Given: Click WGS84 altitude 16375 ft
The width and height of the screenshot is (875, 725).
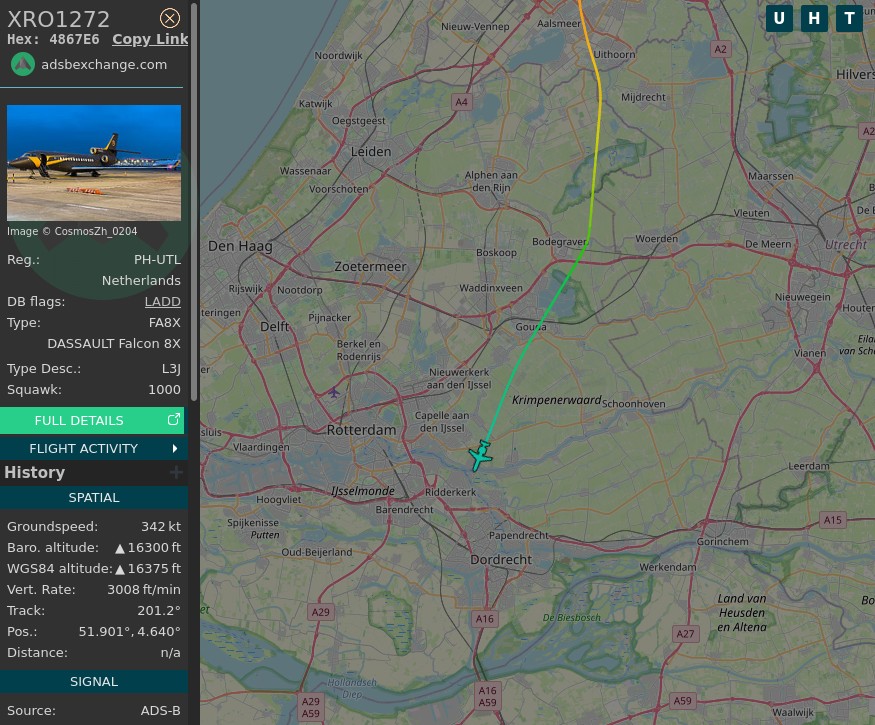Looking at the screenshot, I should (154, 568).
